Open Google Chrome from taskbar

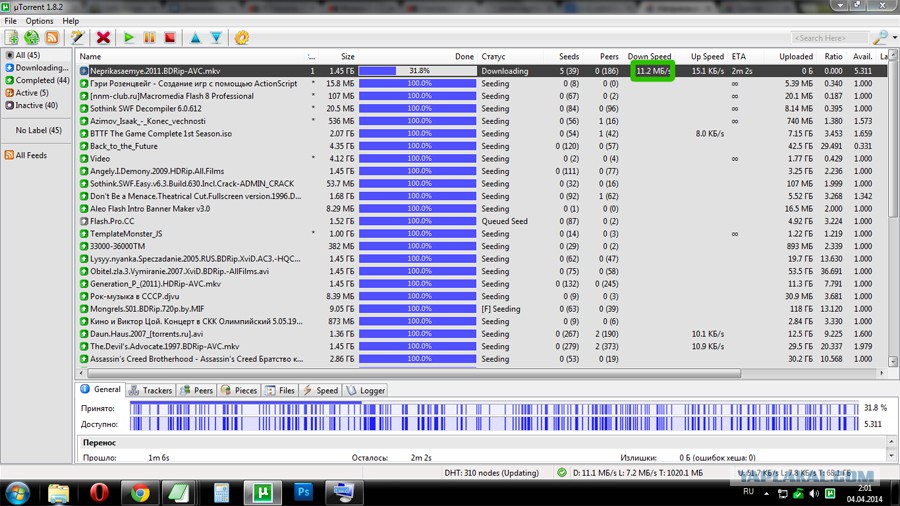(140, 493)
